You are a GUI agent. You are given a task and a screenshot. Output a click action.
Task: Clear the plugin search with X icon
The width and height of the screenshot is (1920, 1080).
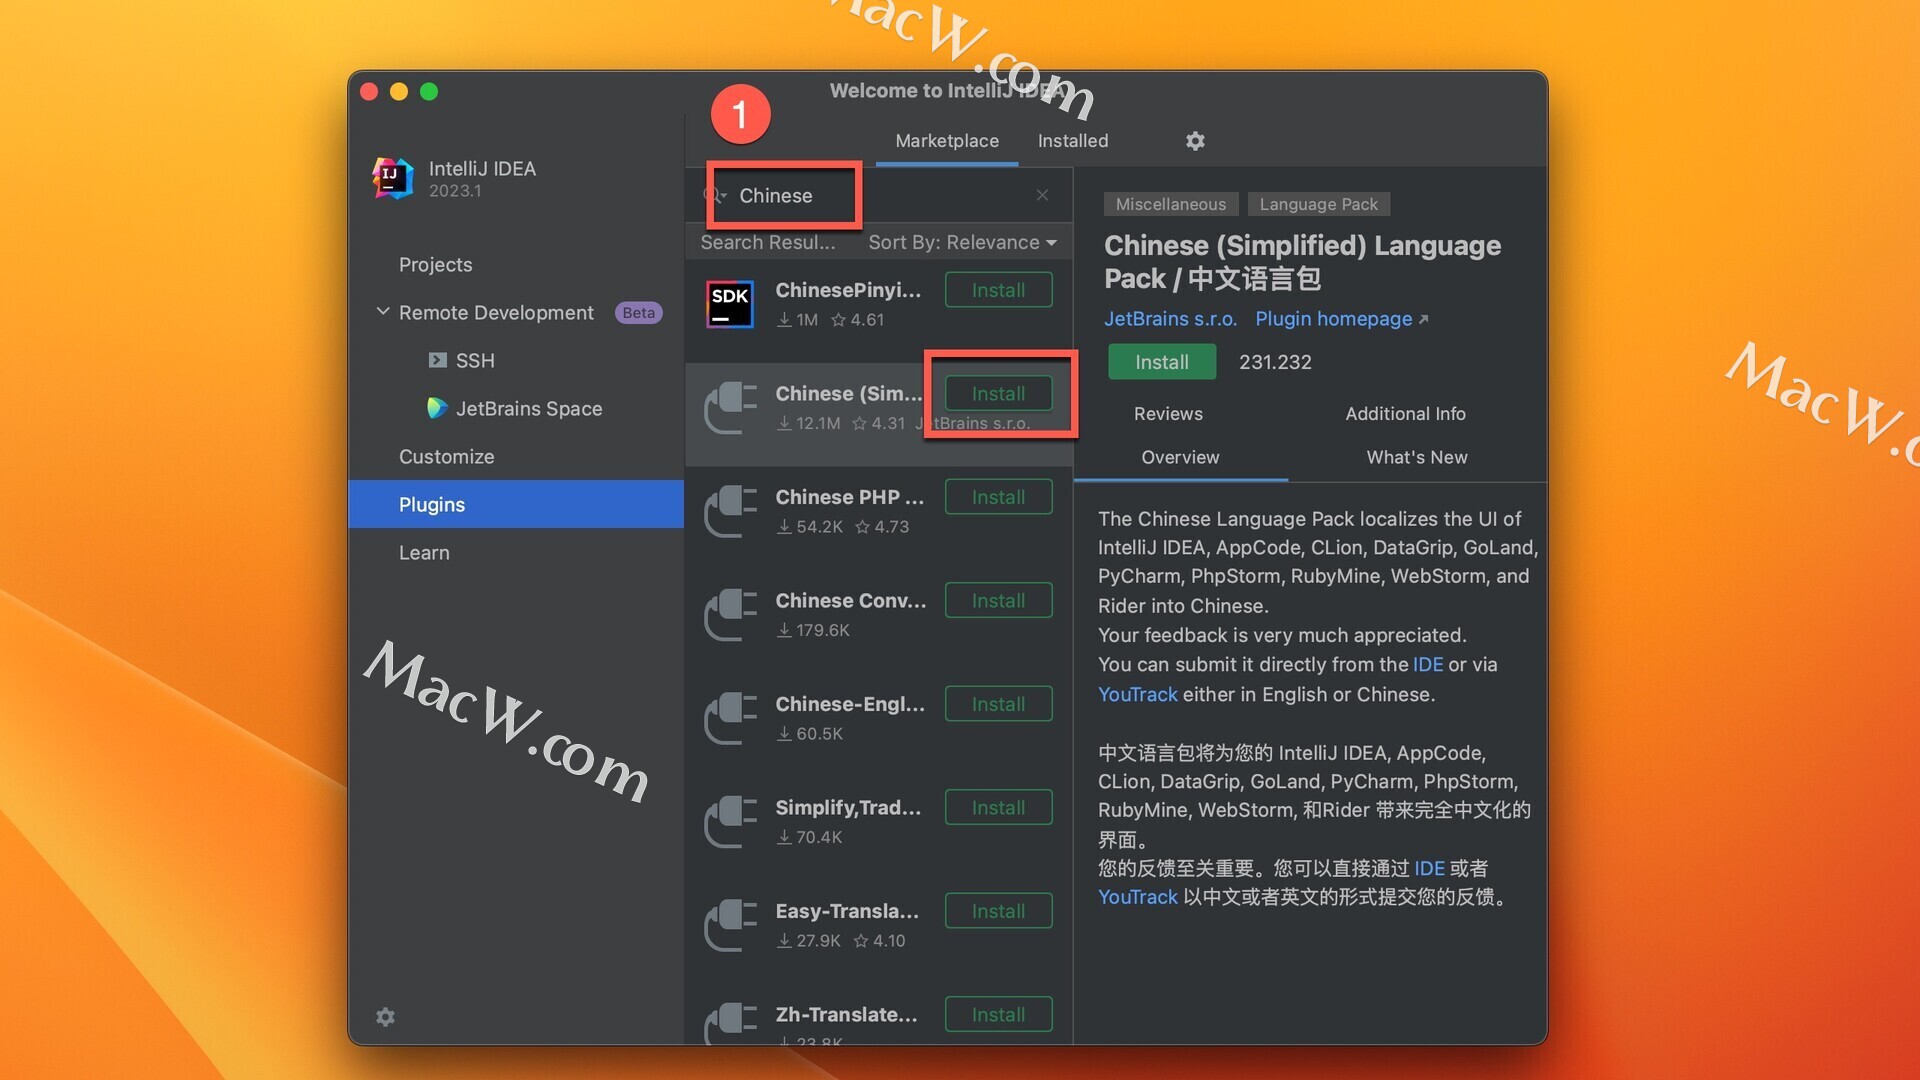click(x=1042, y=195)
